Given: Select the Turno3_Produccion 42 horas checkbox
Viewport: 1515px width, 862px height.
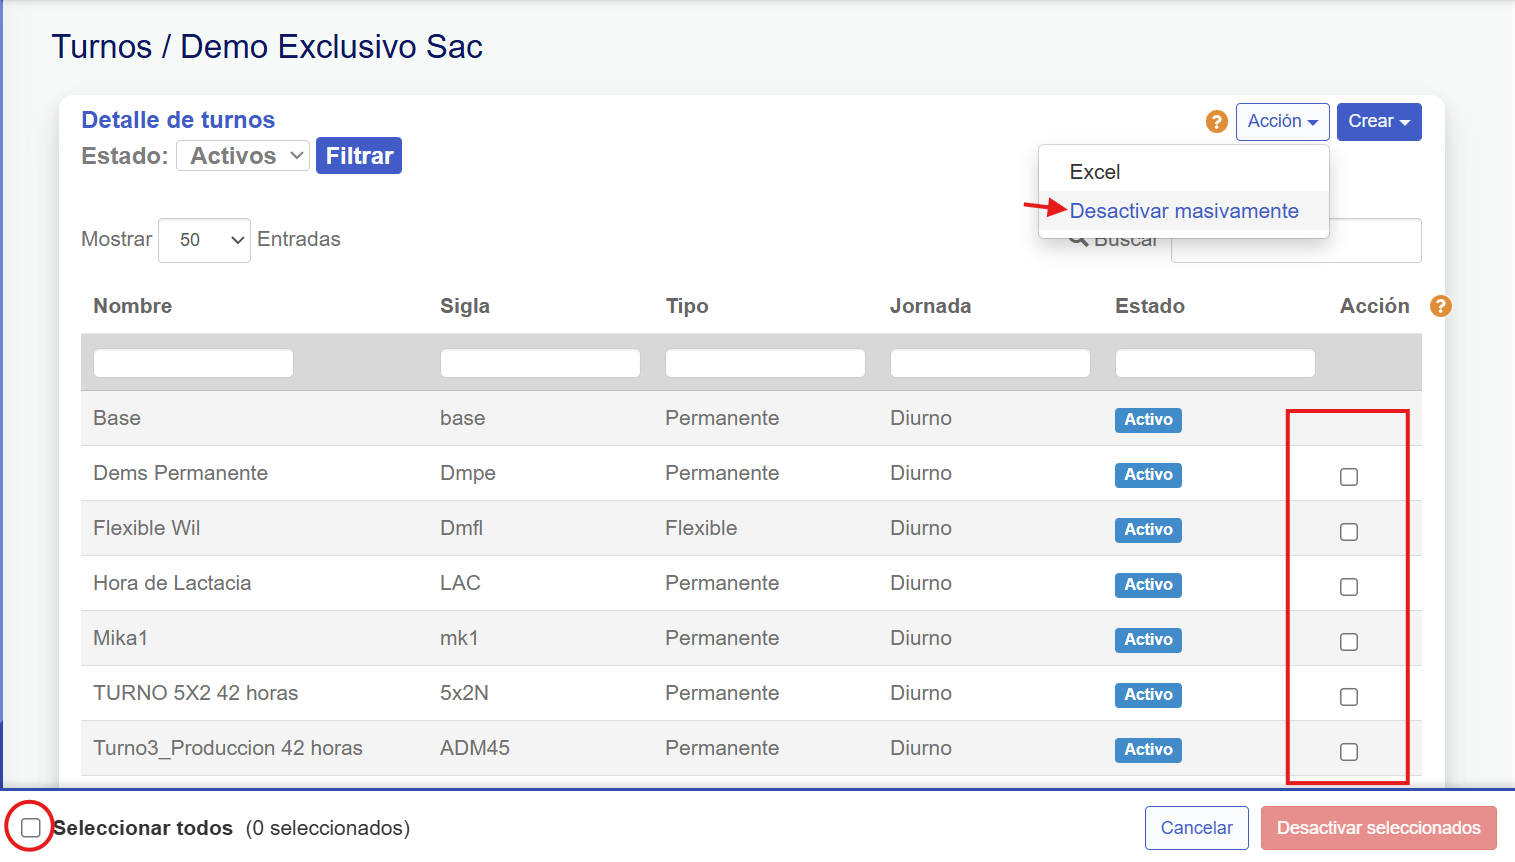Looking at the screenshot, I should coord(1348,752).
